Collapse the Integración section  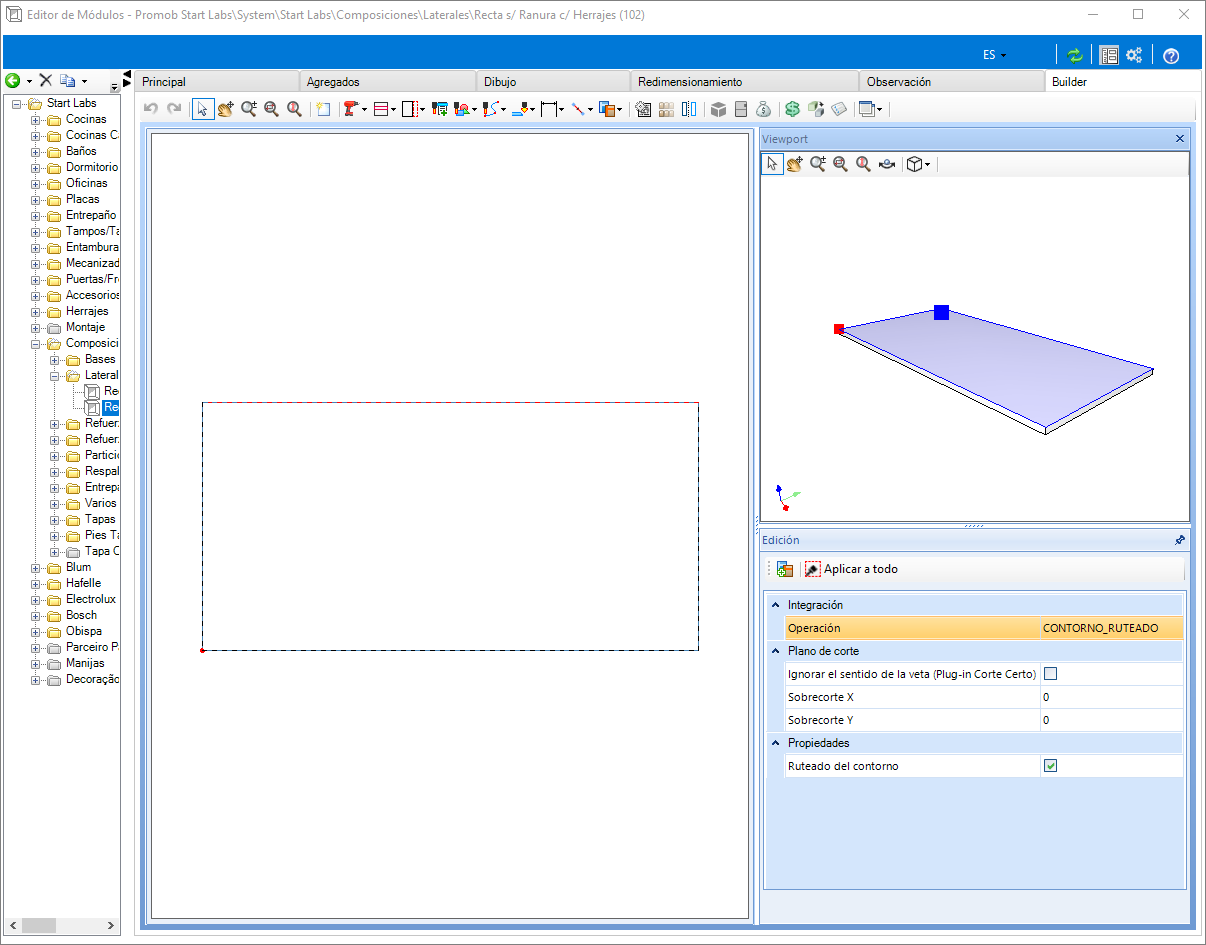click(775, 605)
